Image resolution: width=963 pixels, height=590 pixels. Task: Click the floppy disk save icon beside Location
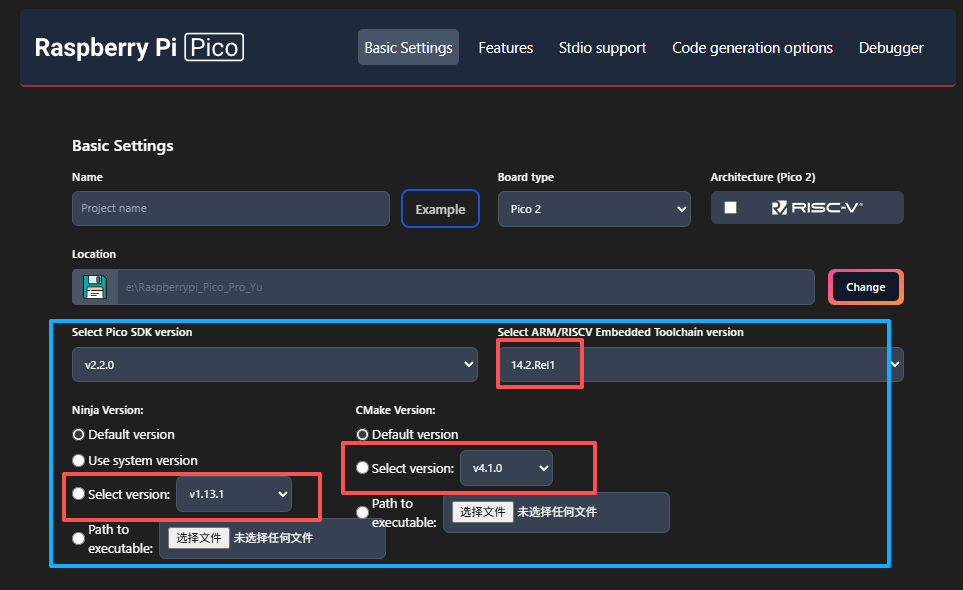[95, 287]
